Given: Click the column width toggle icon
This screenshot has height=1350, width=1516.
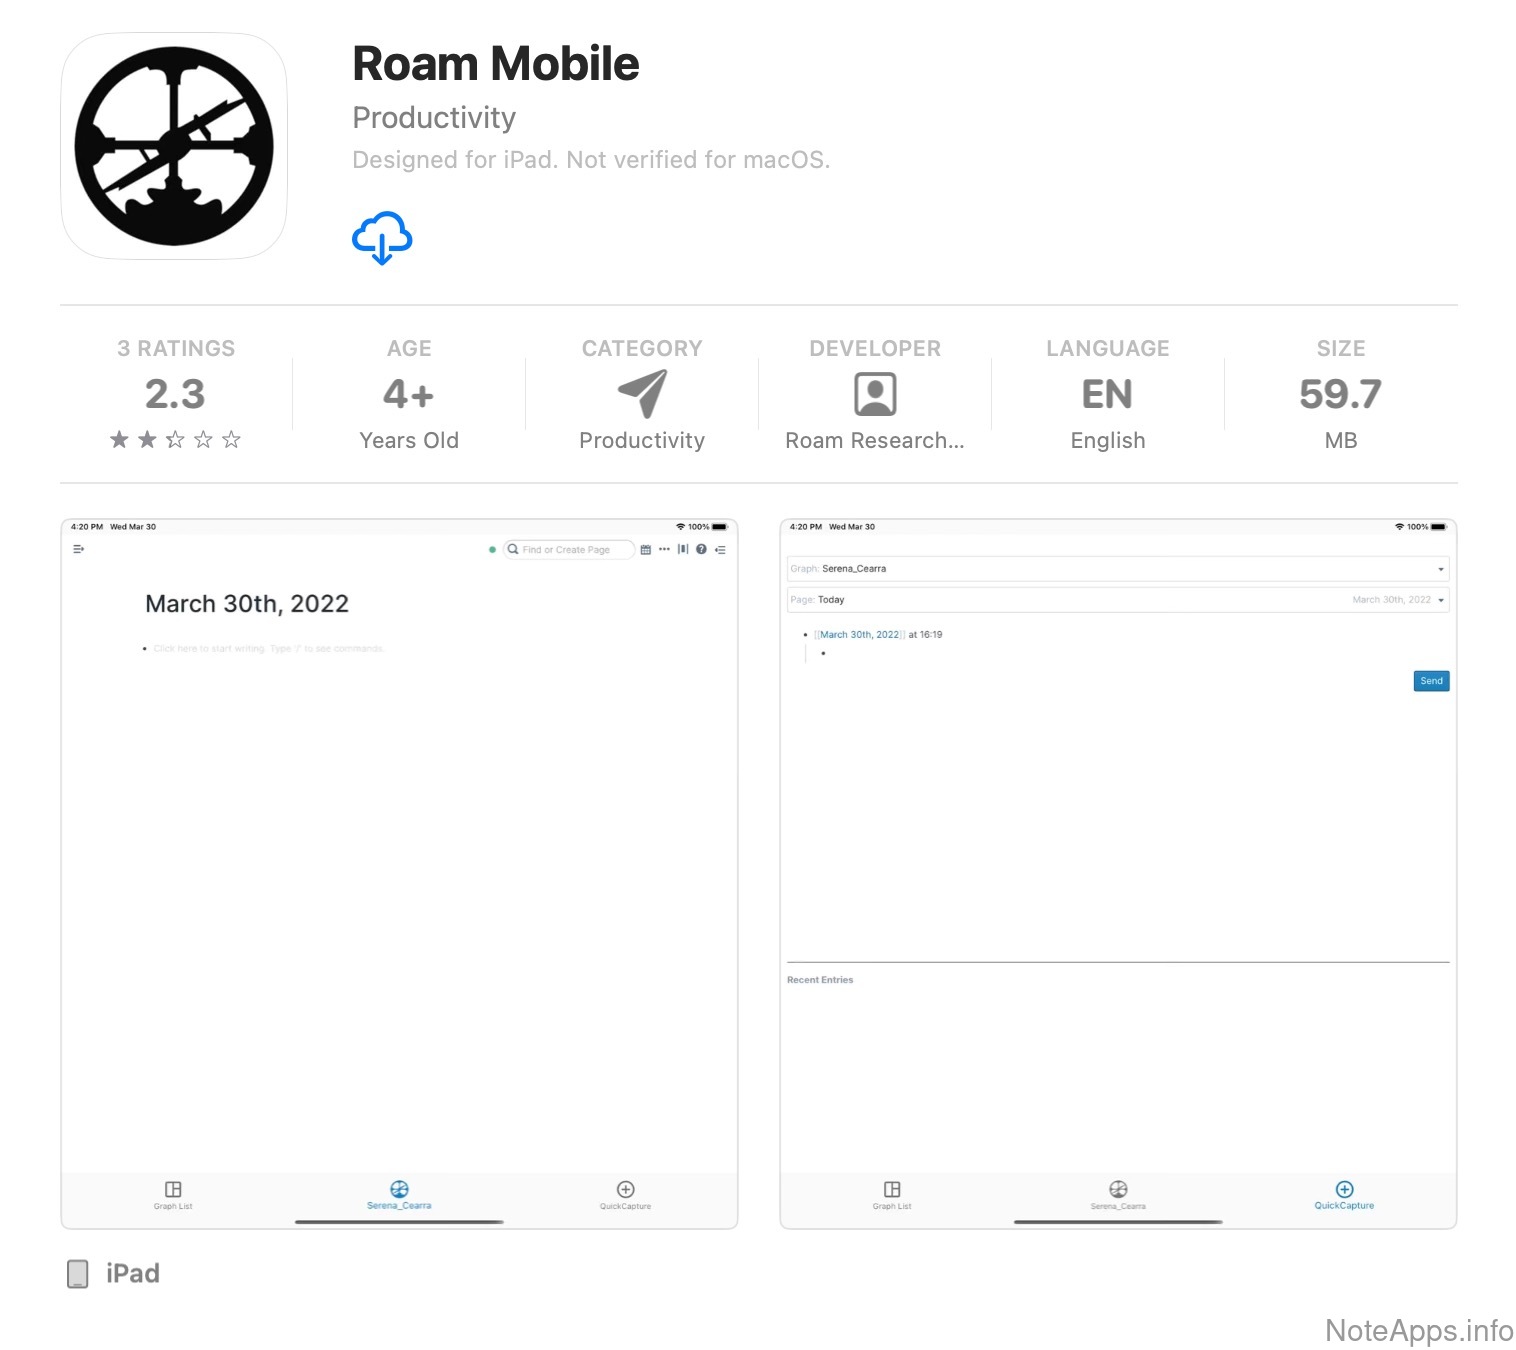Looking at the screenshot, I should coord(683,549).
